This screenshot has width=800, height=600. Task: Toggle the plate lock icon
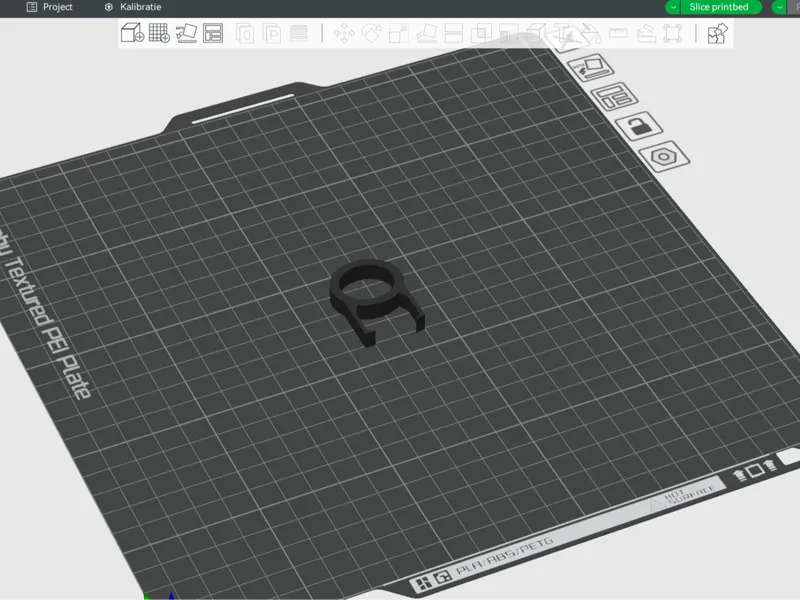click(x=639, y=126)
